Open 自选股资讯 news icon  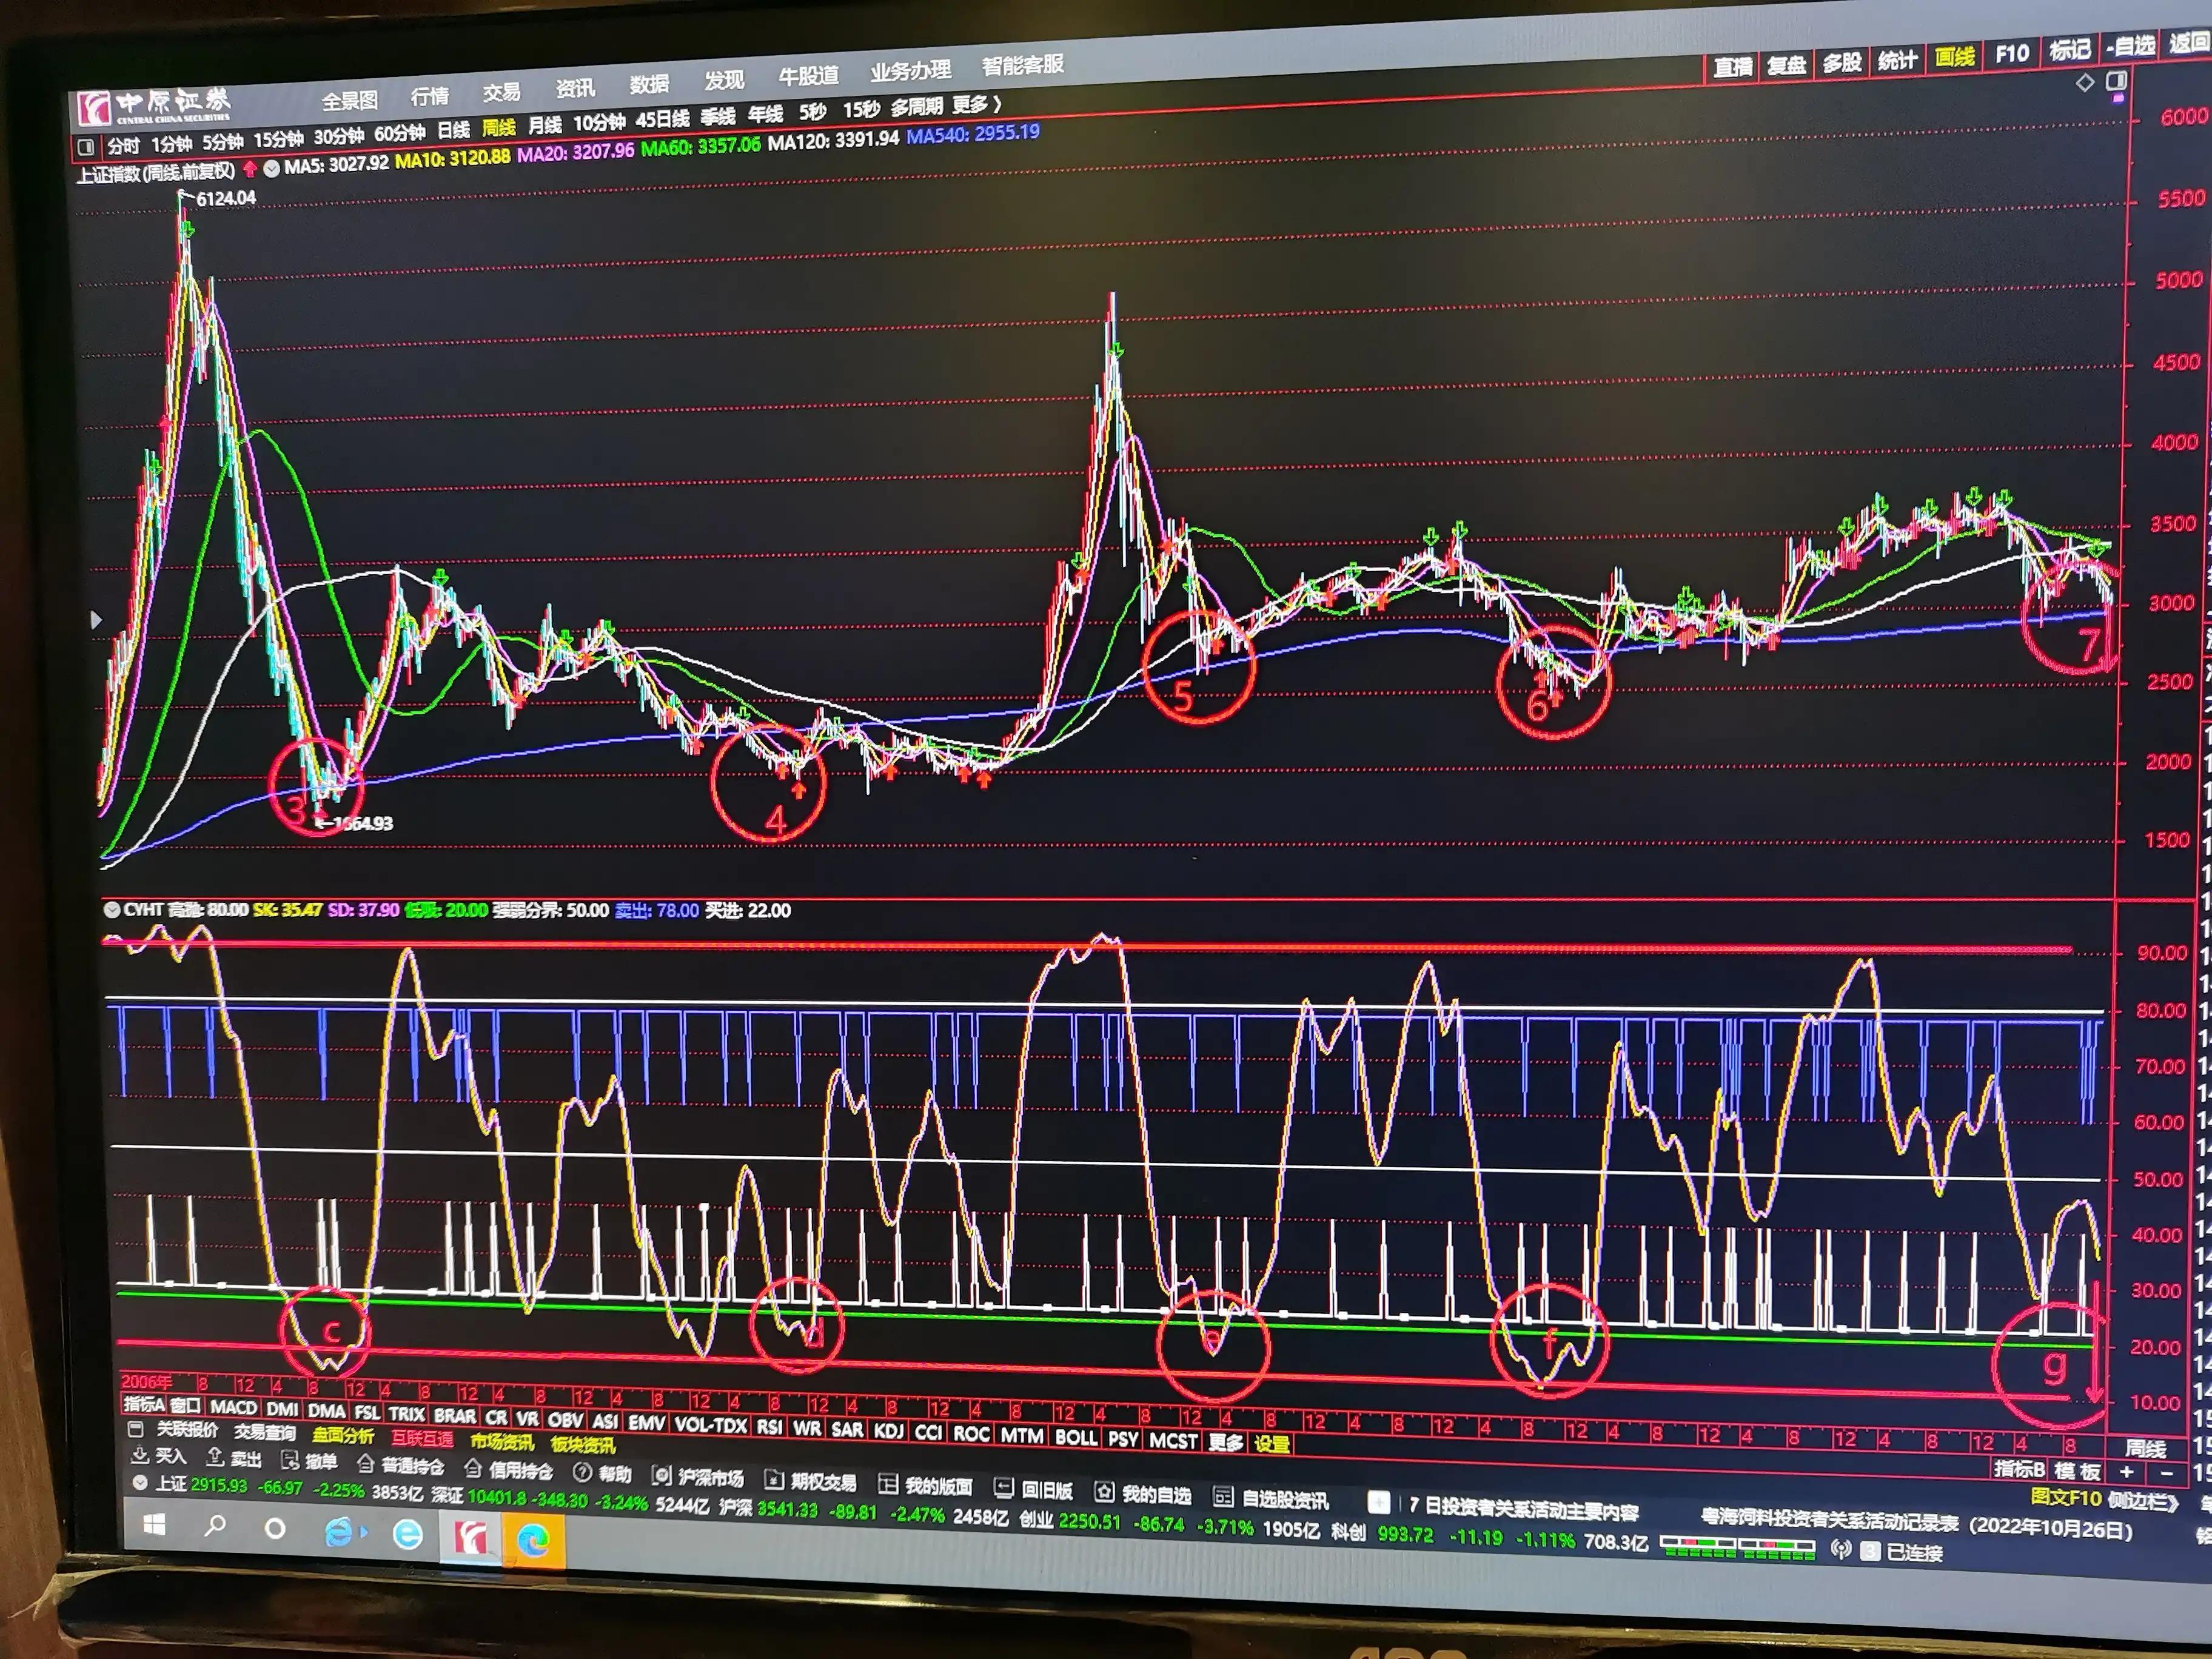[x=1222, y=1496]
